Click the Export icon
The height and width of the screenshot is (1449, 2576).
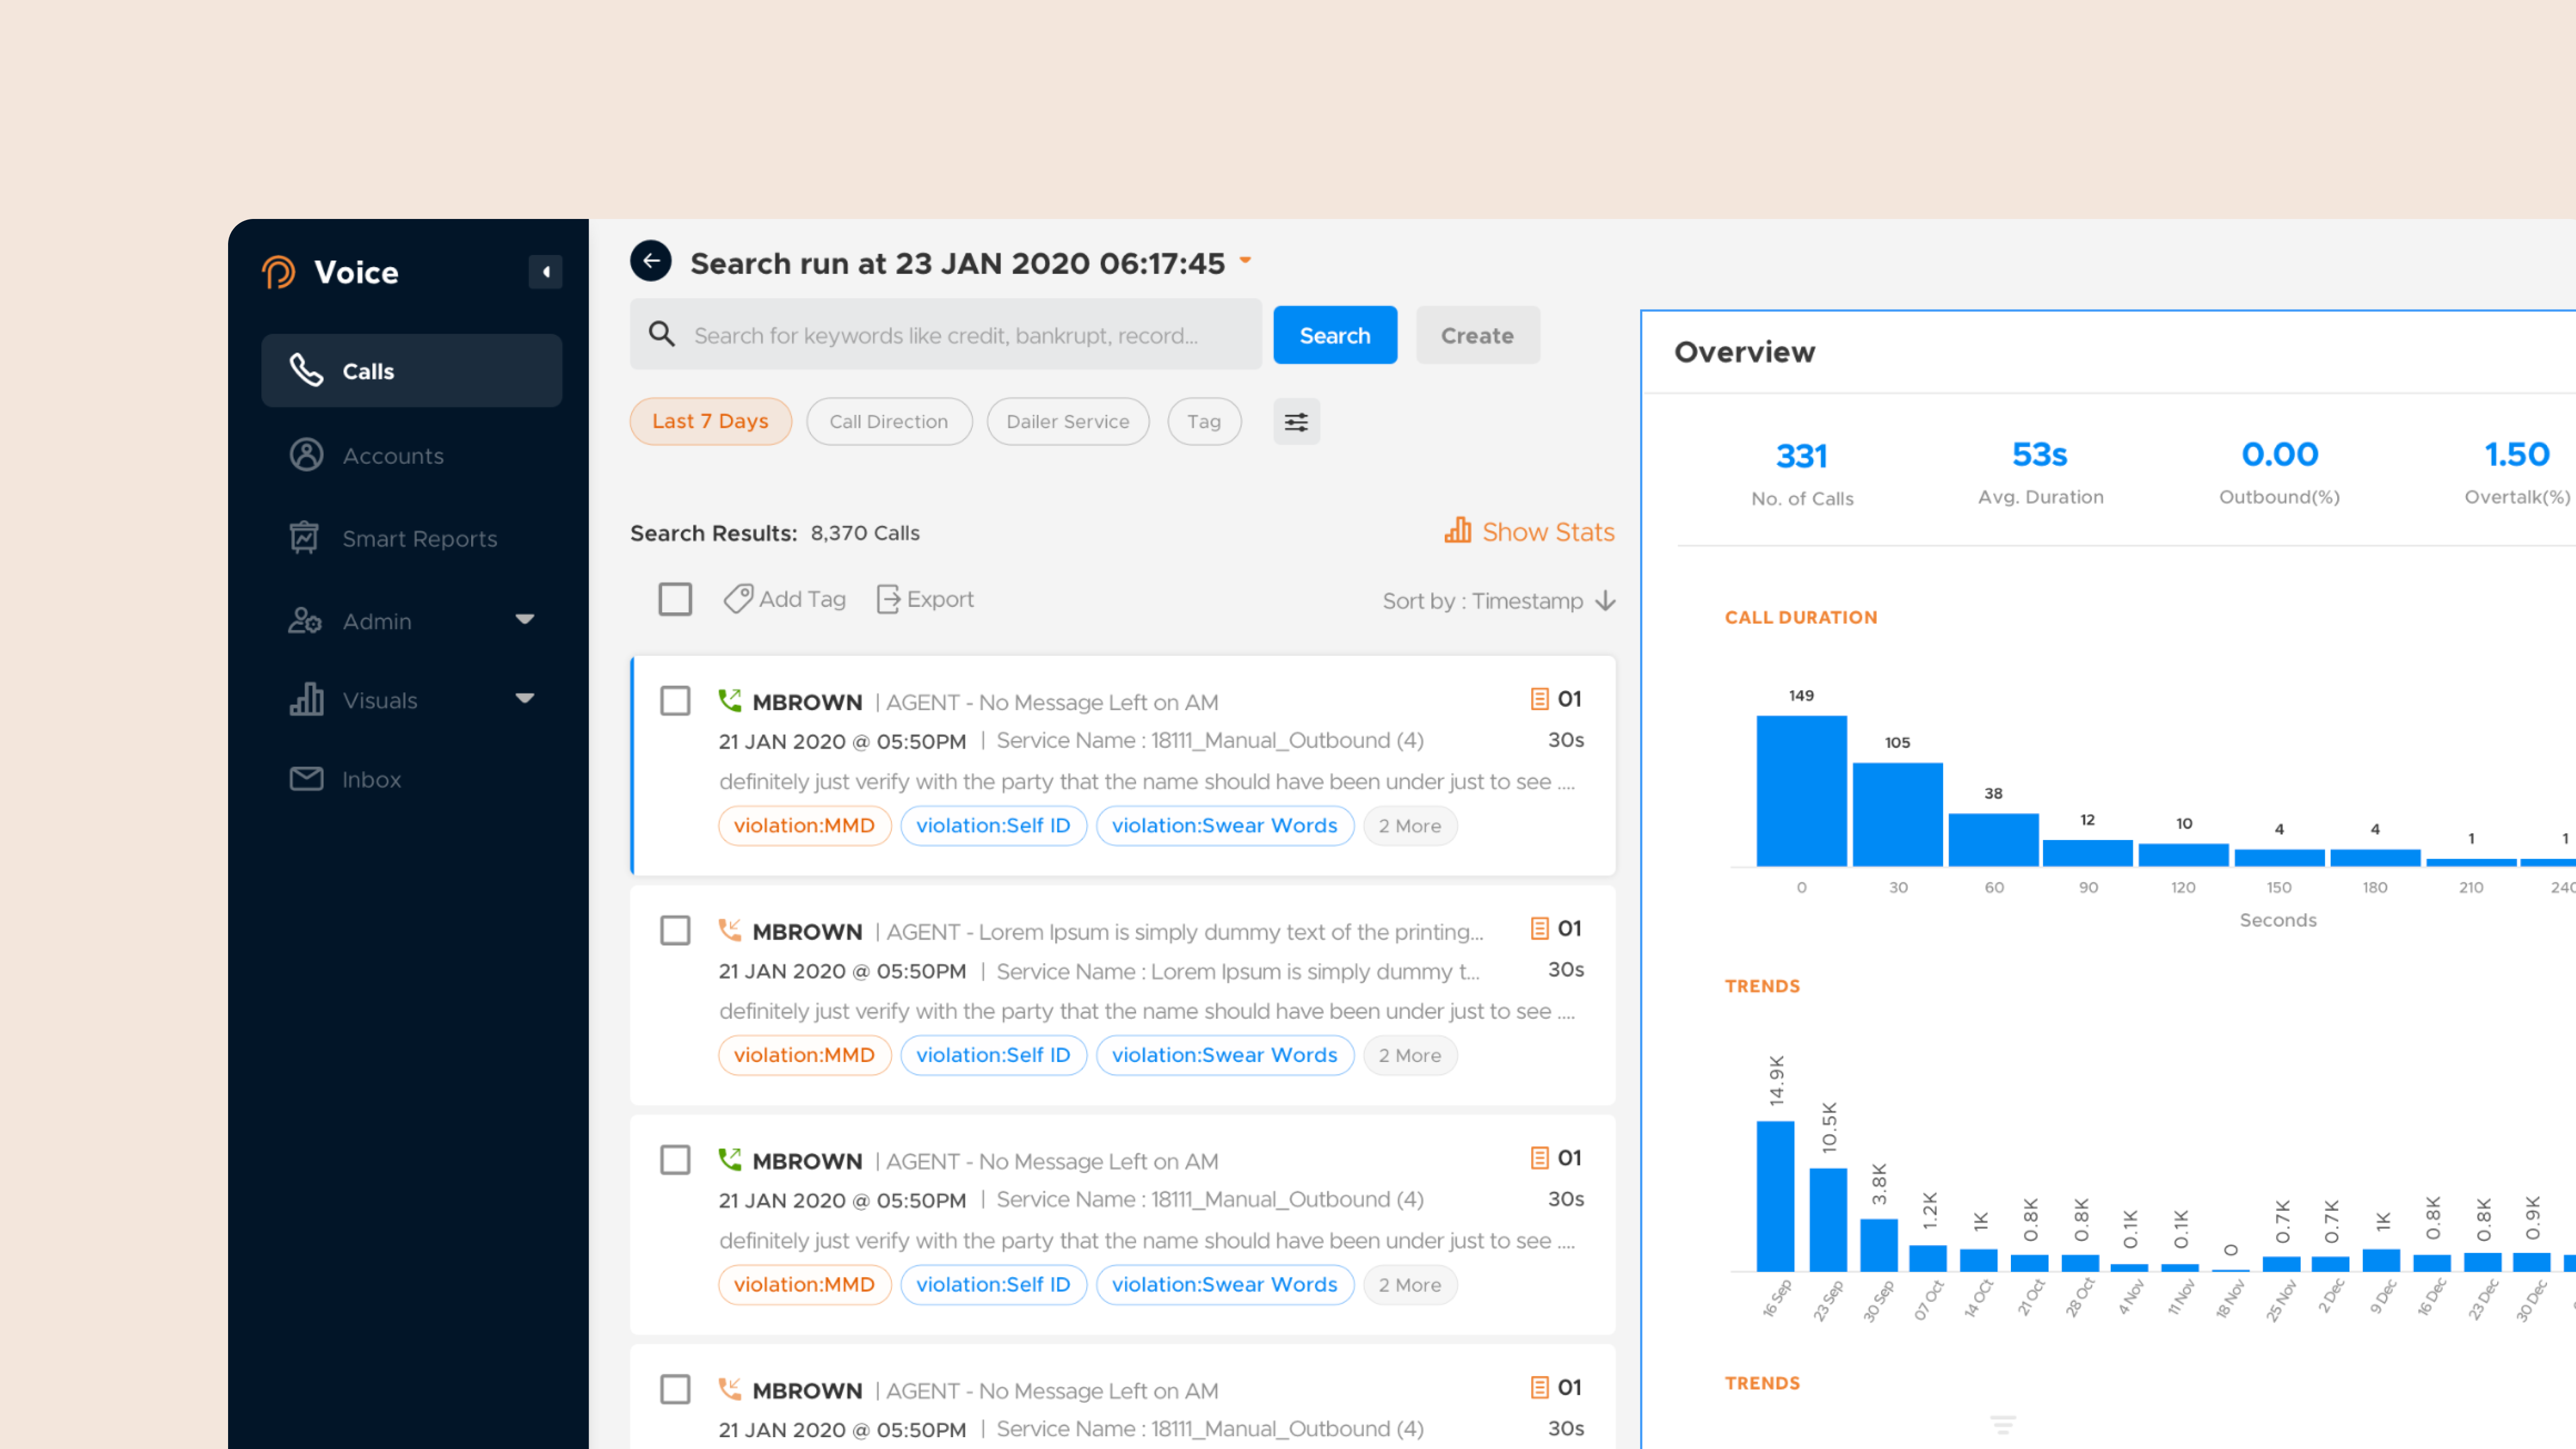pos(887,599)
